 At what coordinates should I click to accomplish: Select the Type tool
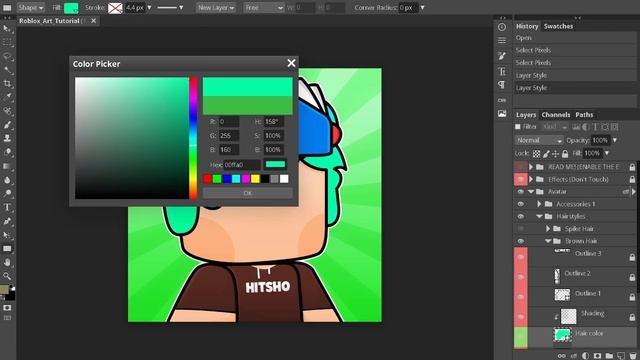click(7, 207)
